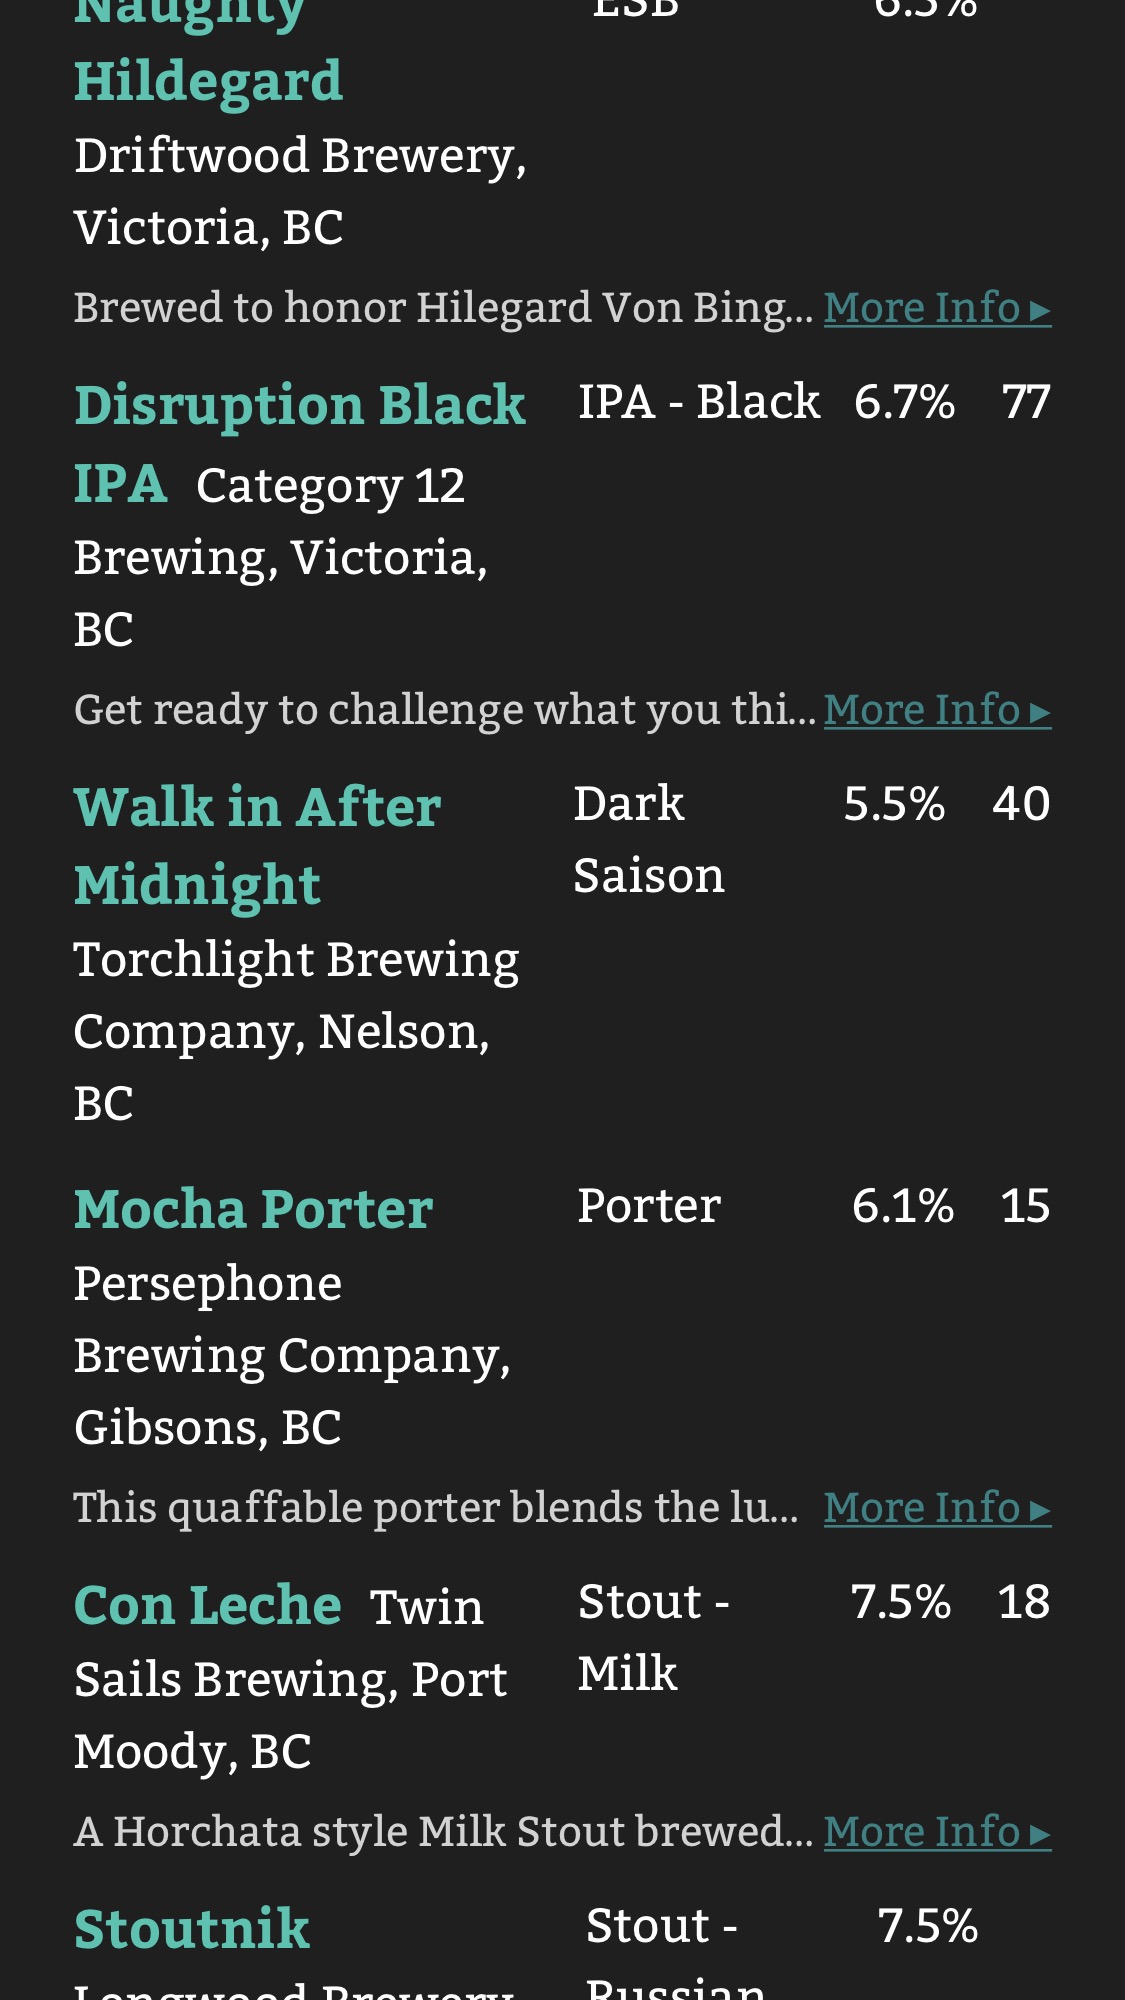Expand More Info for Disruption Black IPA

(x=936, y=710)
